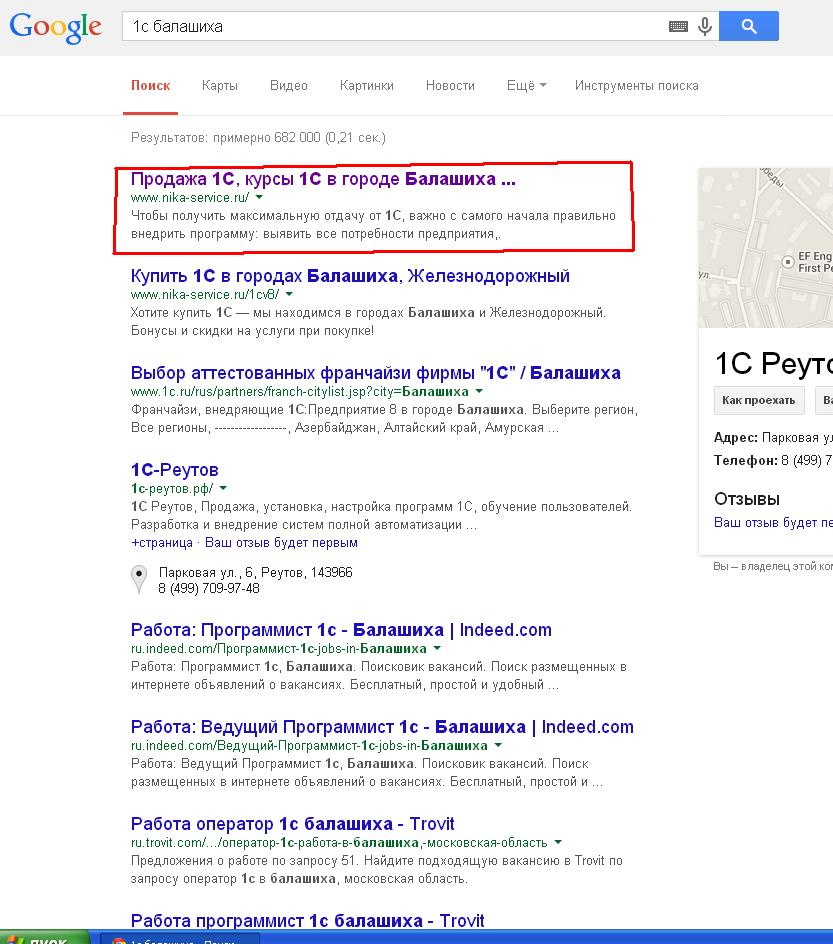Click the EF English First map marker
This screenshot has width=833, height=944.
(x=787, y=262)
